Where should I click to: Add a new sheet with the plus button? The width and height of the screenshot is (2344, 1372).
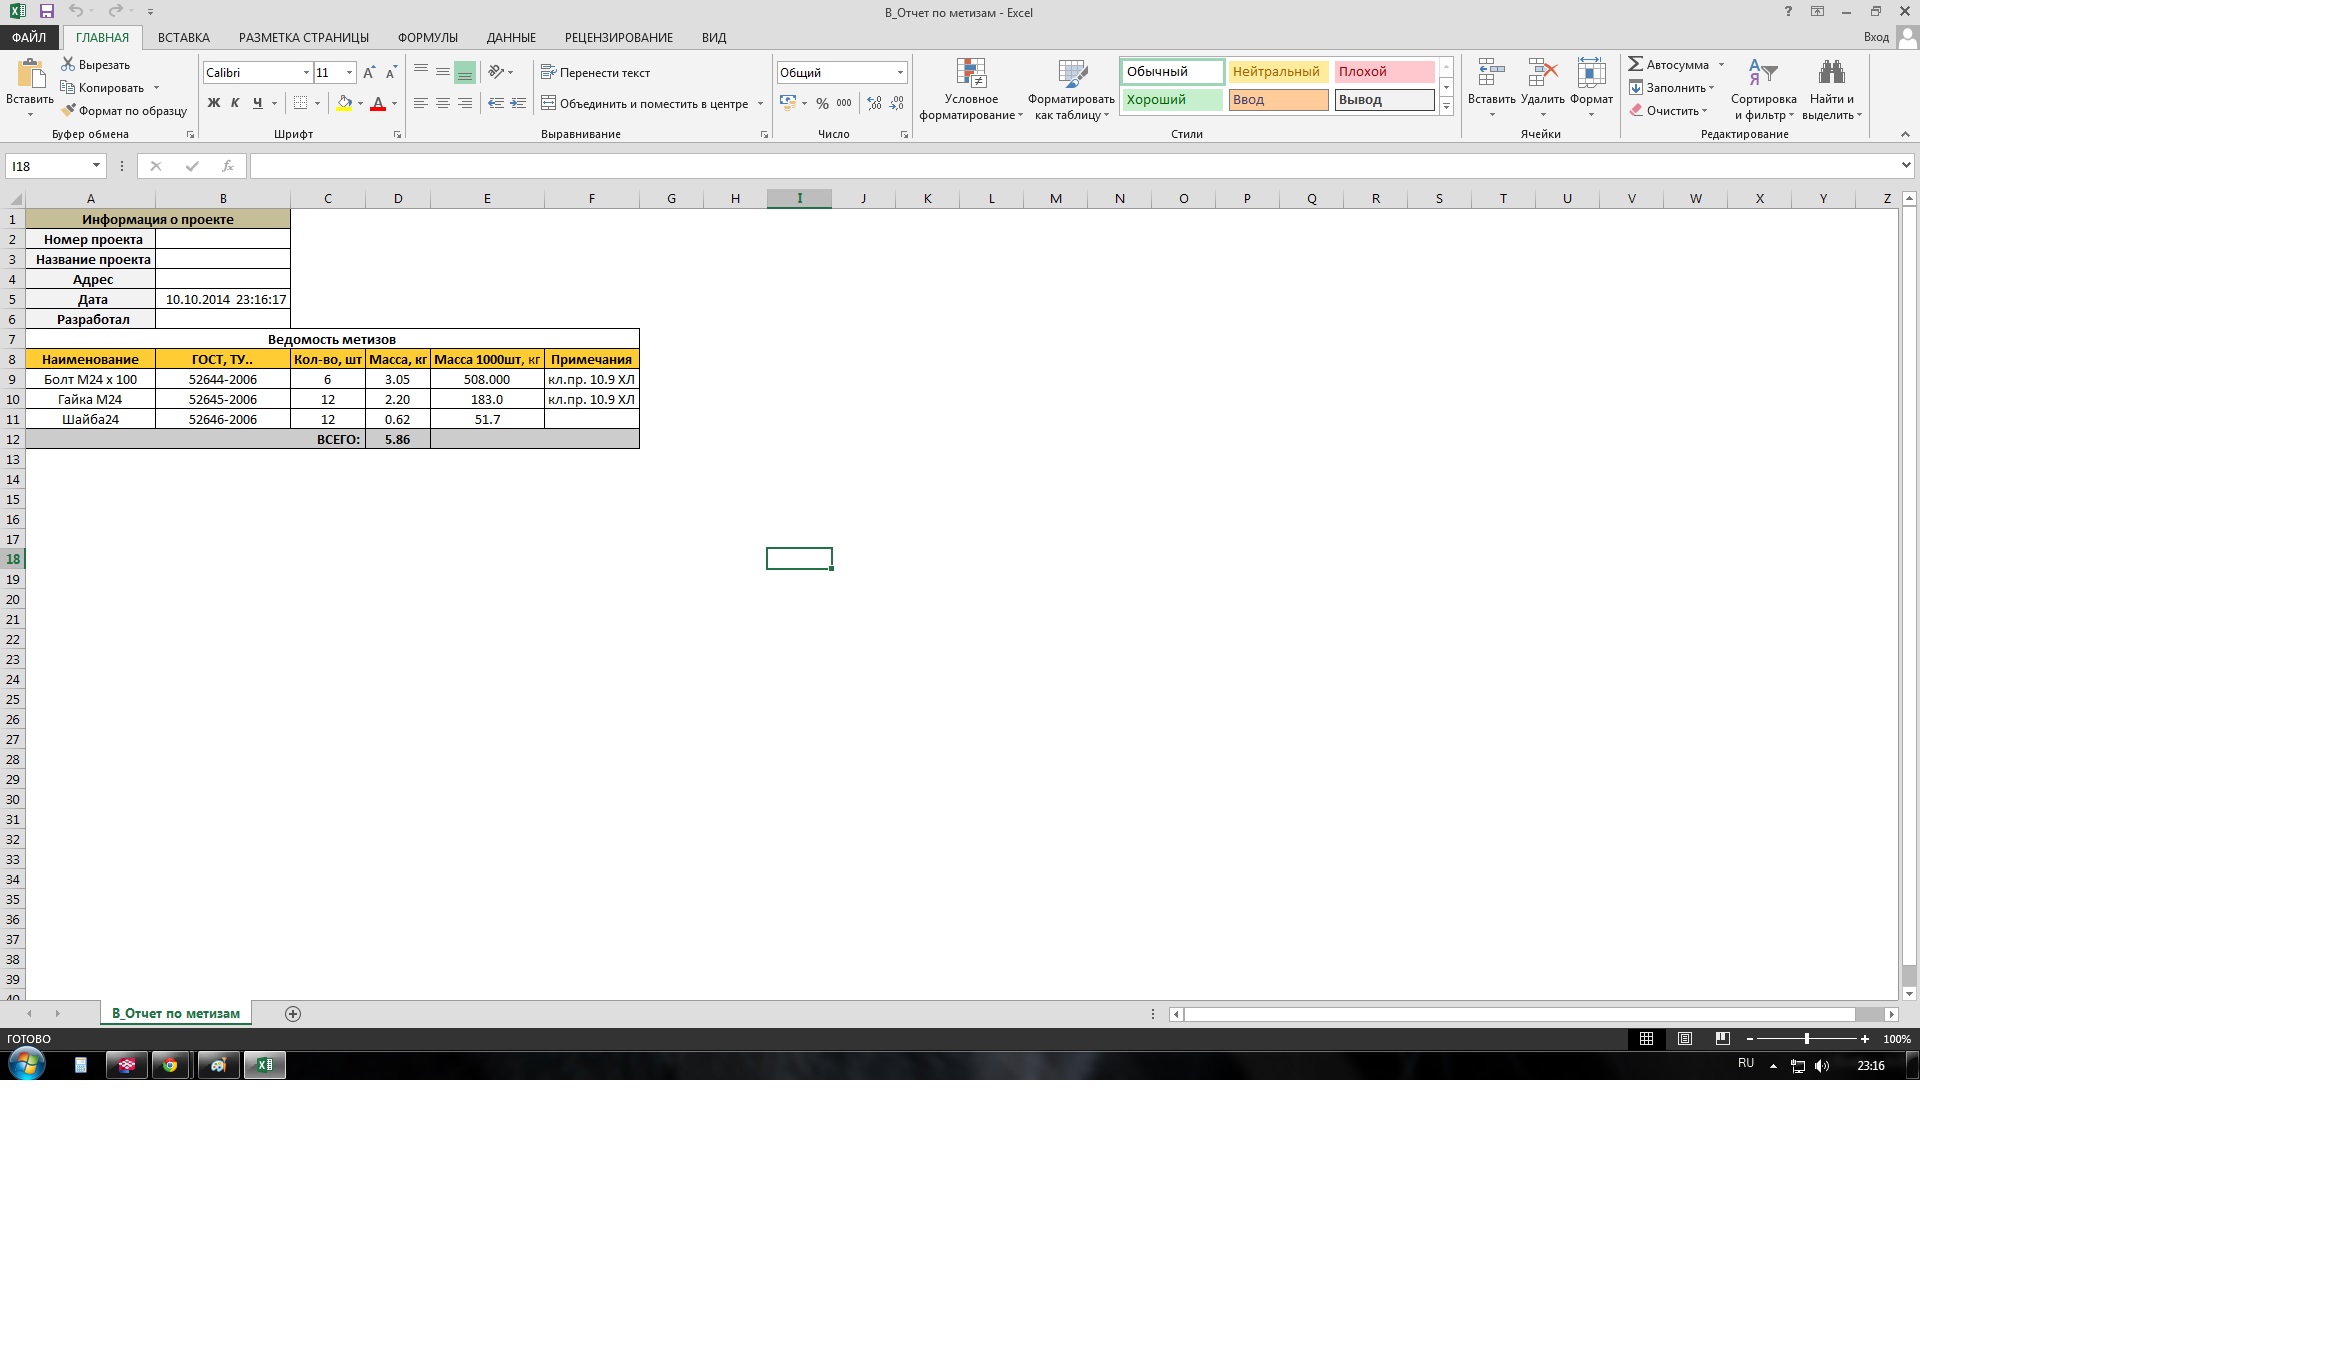click(x=293, y=1014)
